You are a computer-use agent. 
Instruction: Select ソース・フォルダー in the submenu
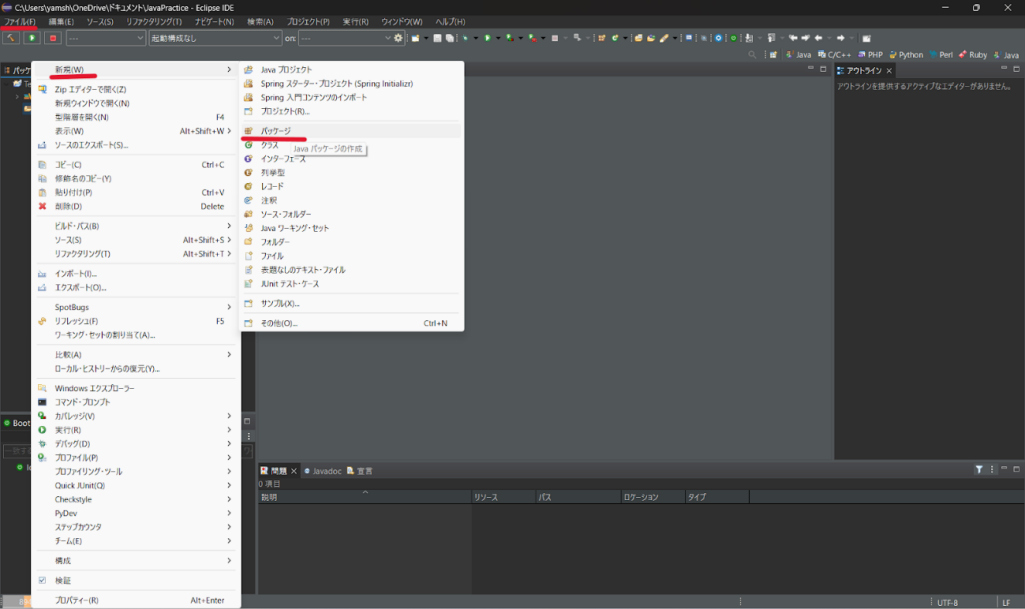coord(352,214)
